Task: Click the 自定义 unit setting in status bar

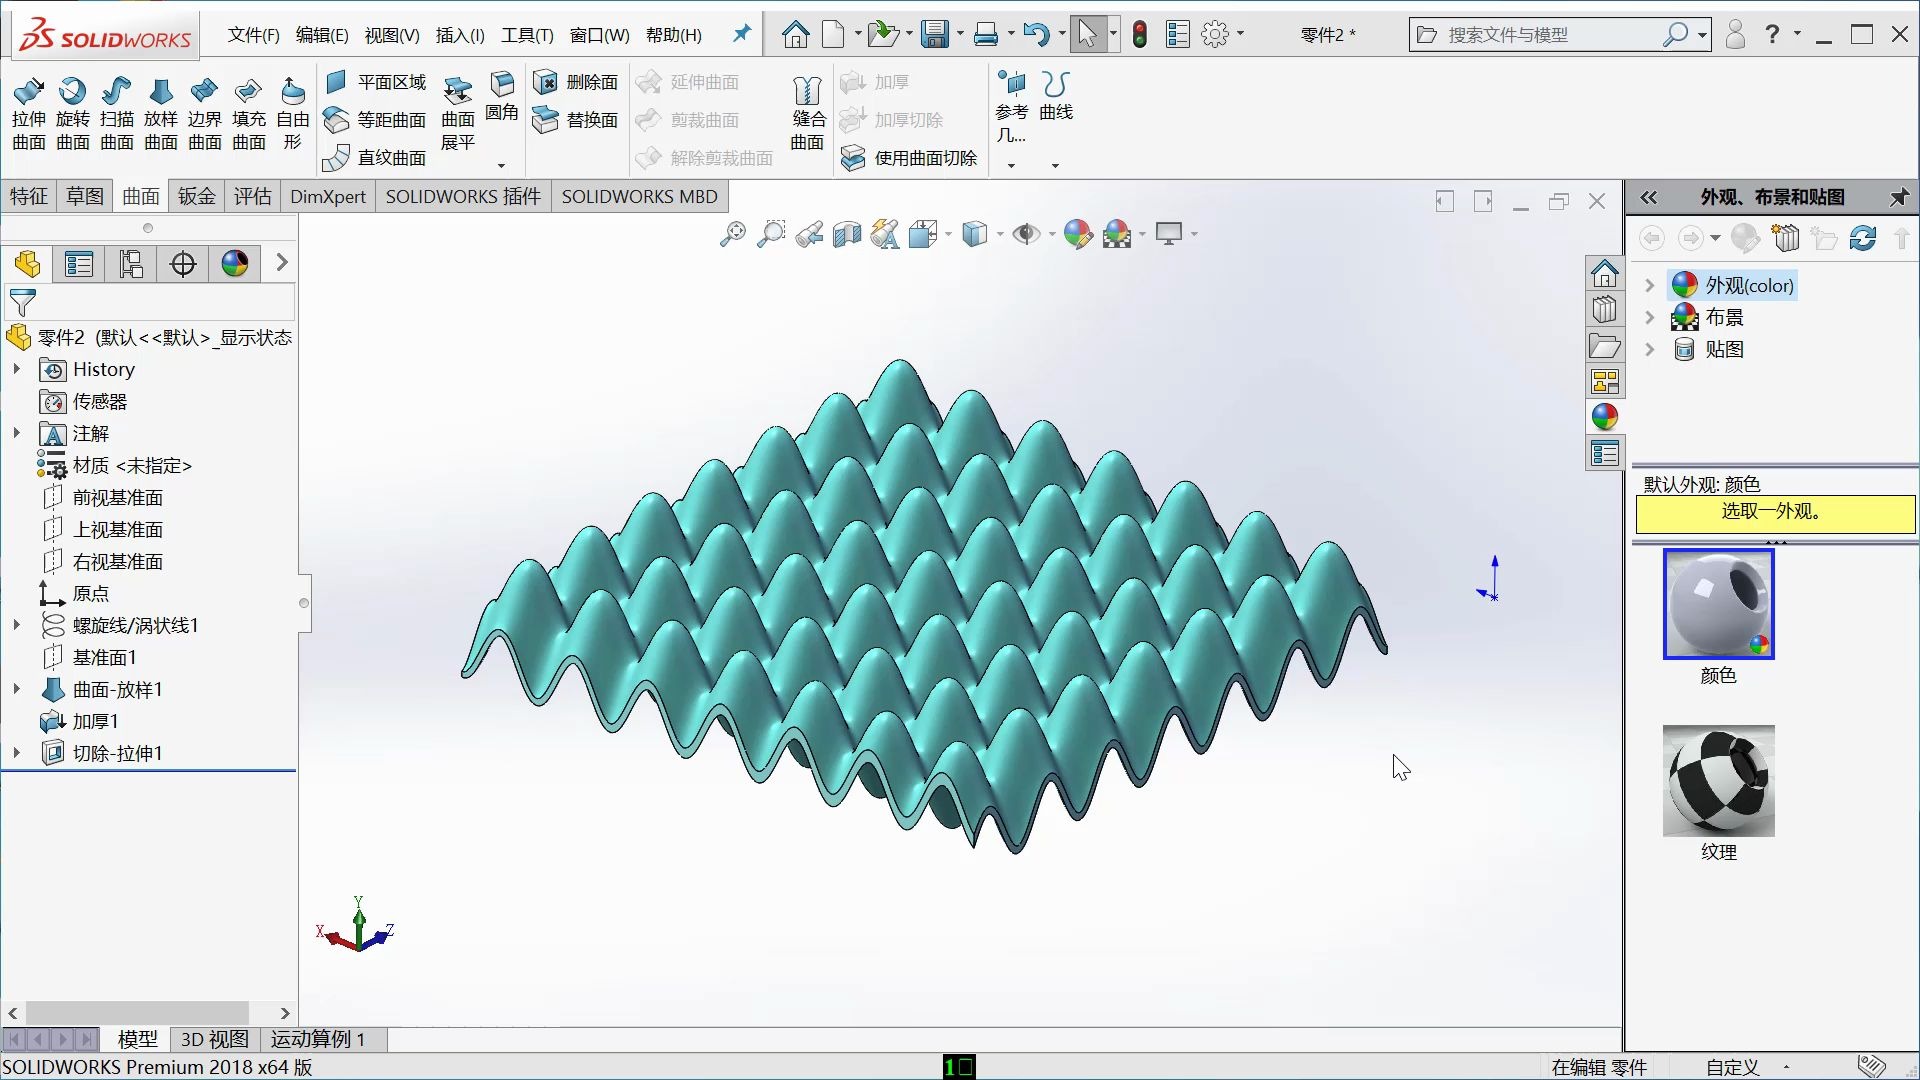Action: (x=1733, y=1067)
